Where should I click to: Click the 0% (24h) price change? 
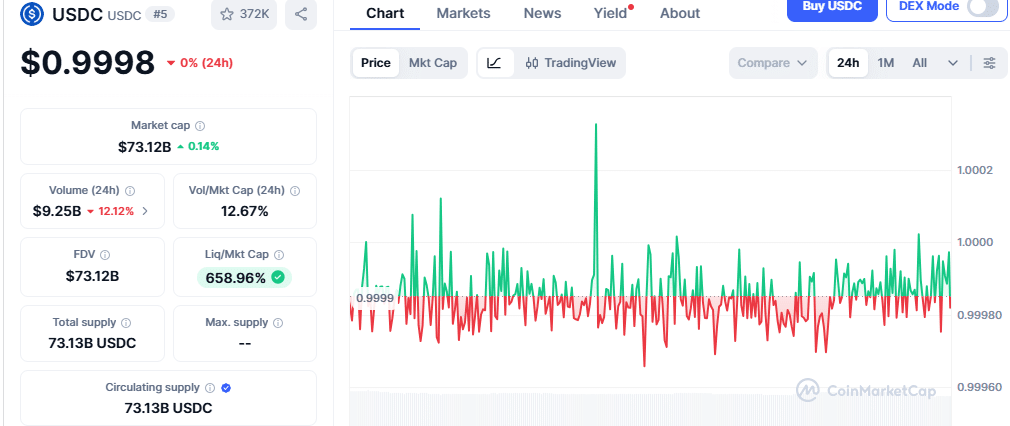[x=200, y=63]
